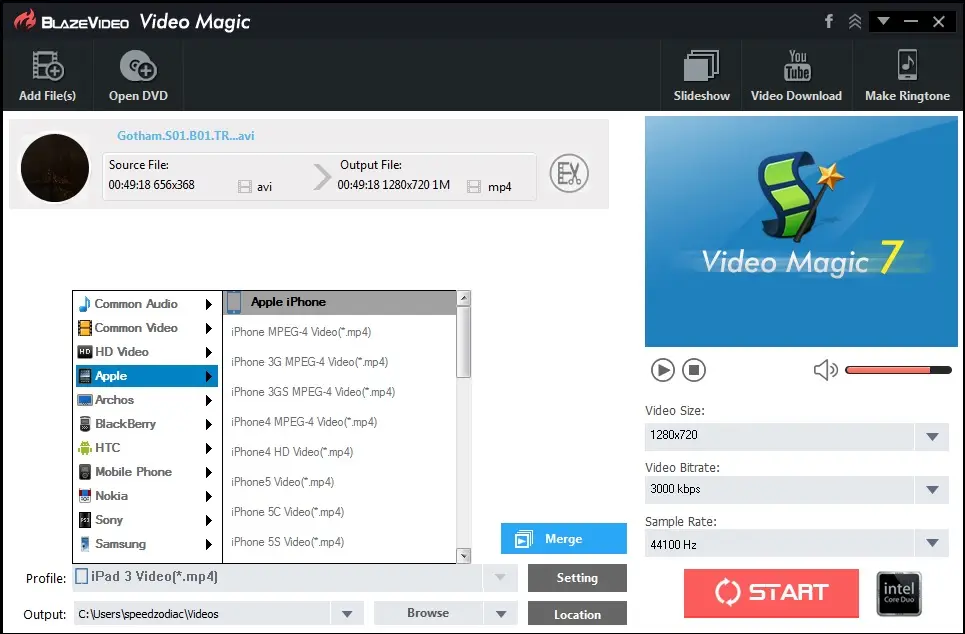Open the Gotham.S01.B01.TR...avi file name

click(x=186, y=135)
